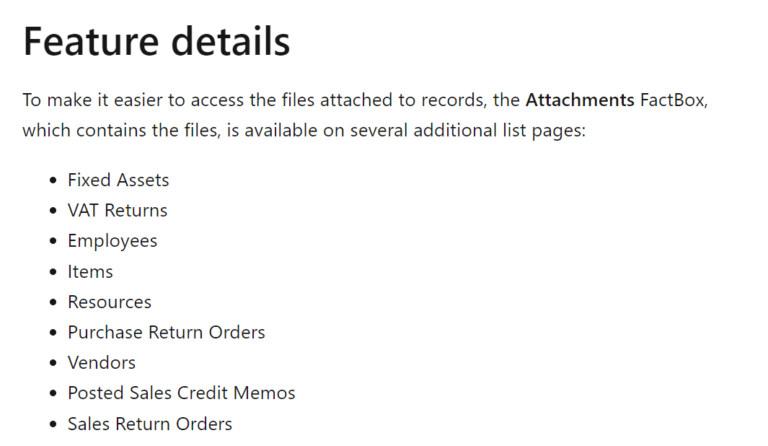This screenshot has height=446, width=768.
Task: Select "Sales Return Orders" list item
Action: (x=149, y=424)
